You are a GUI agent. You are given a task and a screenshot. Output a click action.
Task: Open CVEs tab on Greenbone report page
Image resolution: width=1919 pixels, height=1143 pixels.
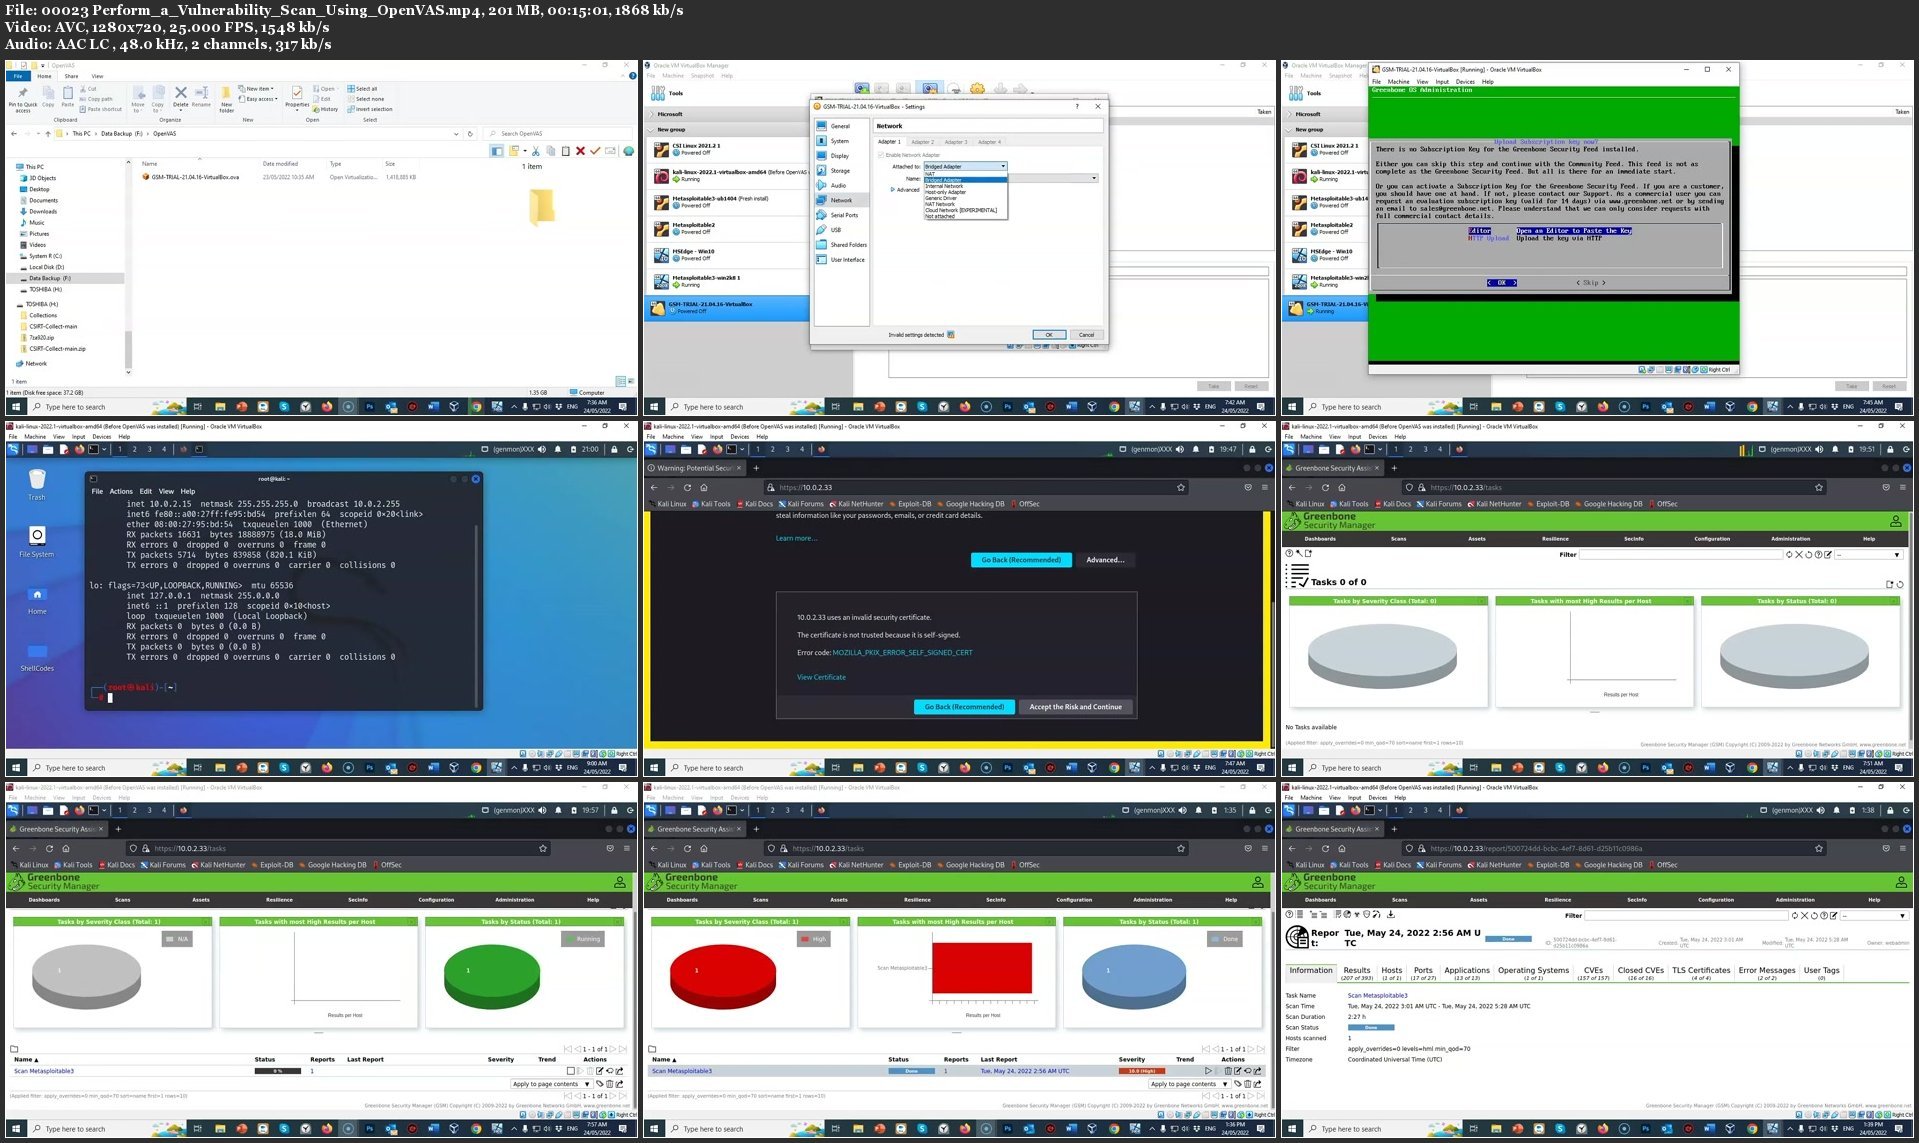(1593, 973)
